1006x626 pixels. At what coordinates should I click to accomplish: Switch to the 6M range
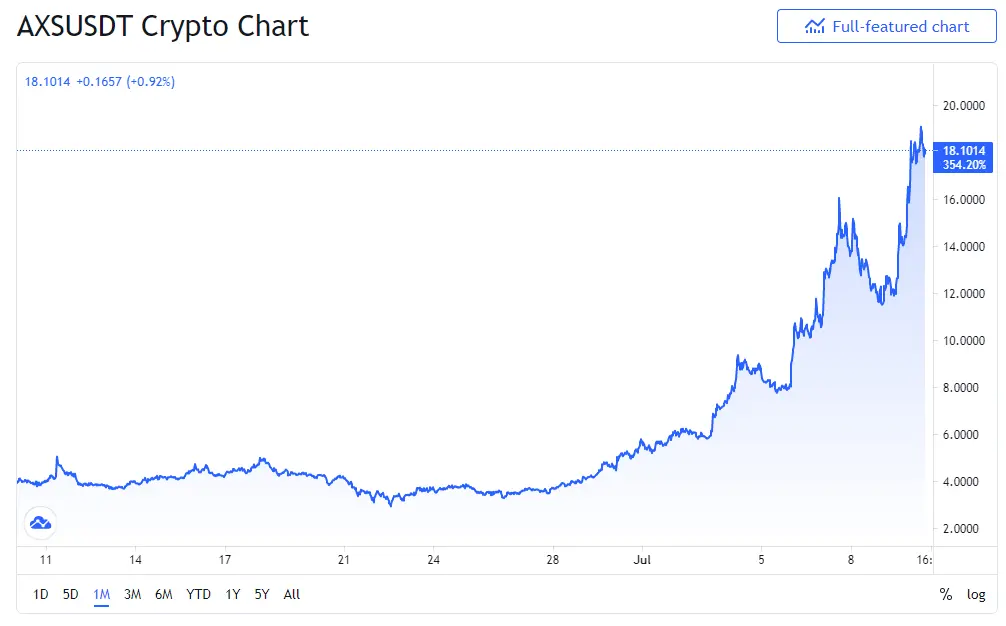pyautogui.click(x=164, y=595)
